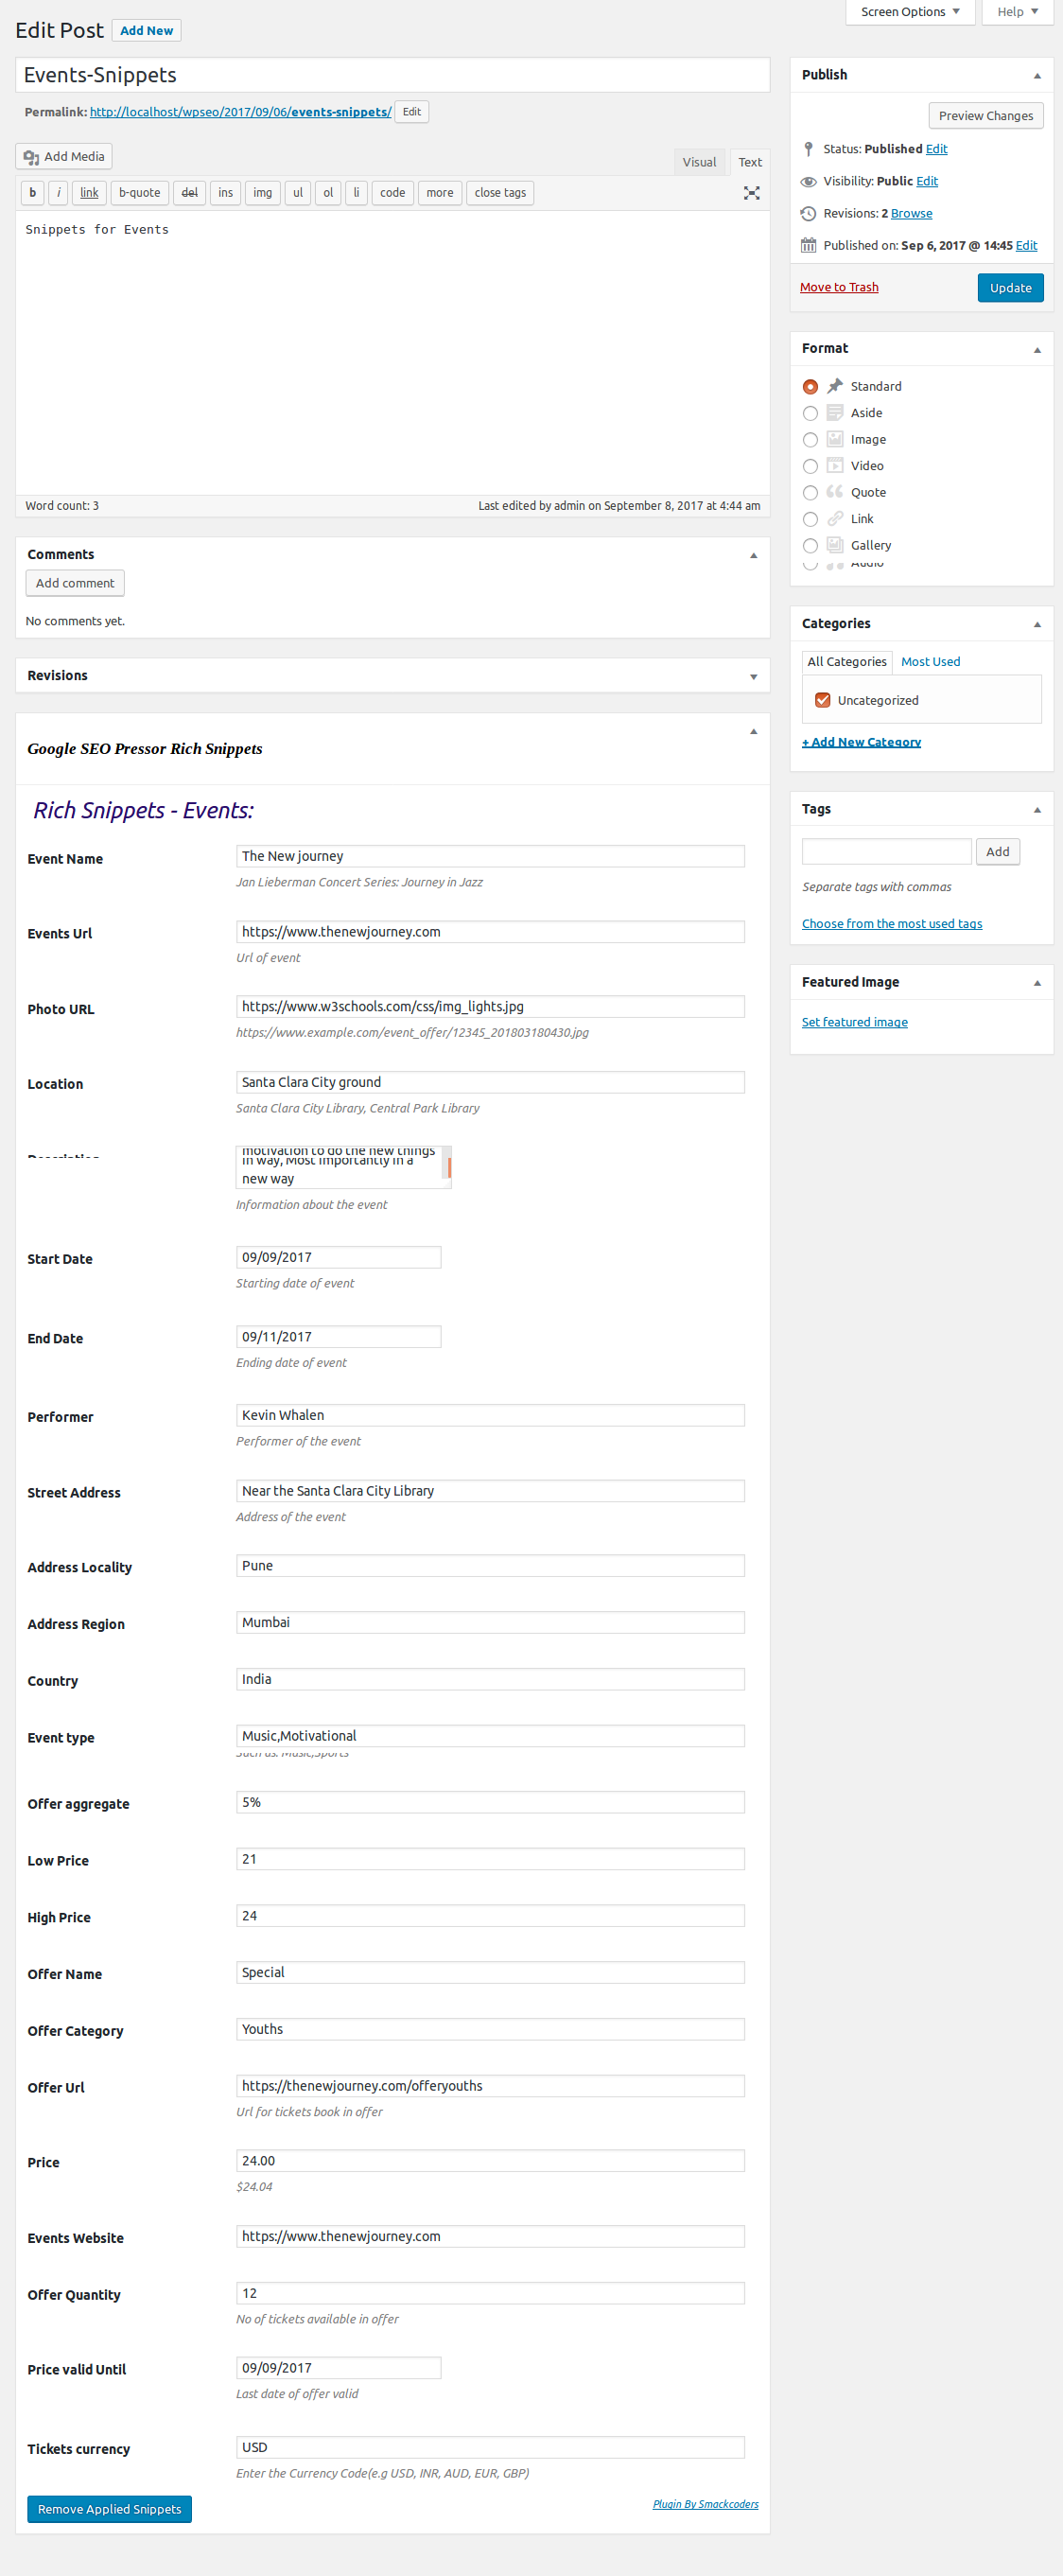Collapse Google SEO Pressor Rich Snippets panel
Screen dimensions: 1063x2576
pos(753,731)
